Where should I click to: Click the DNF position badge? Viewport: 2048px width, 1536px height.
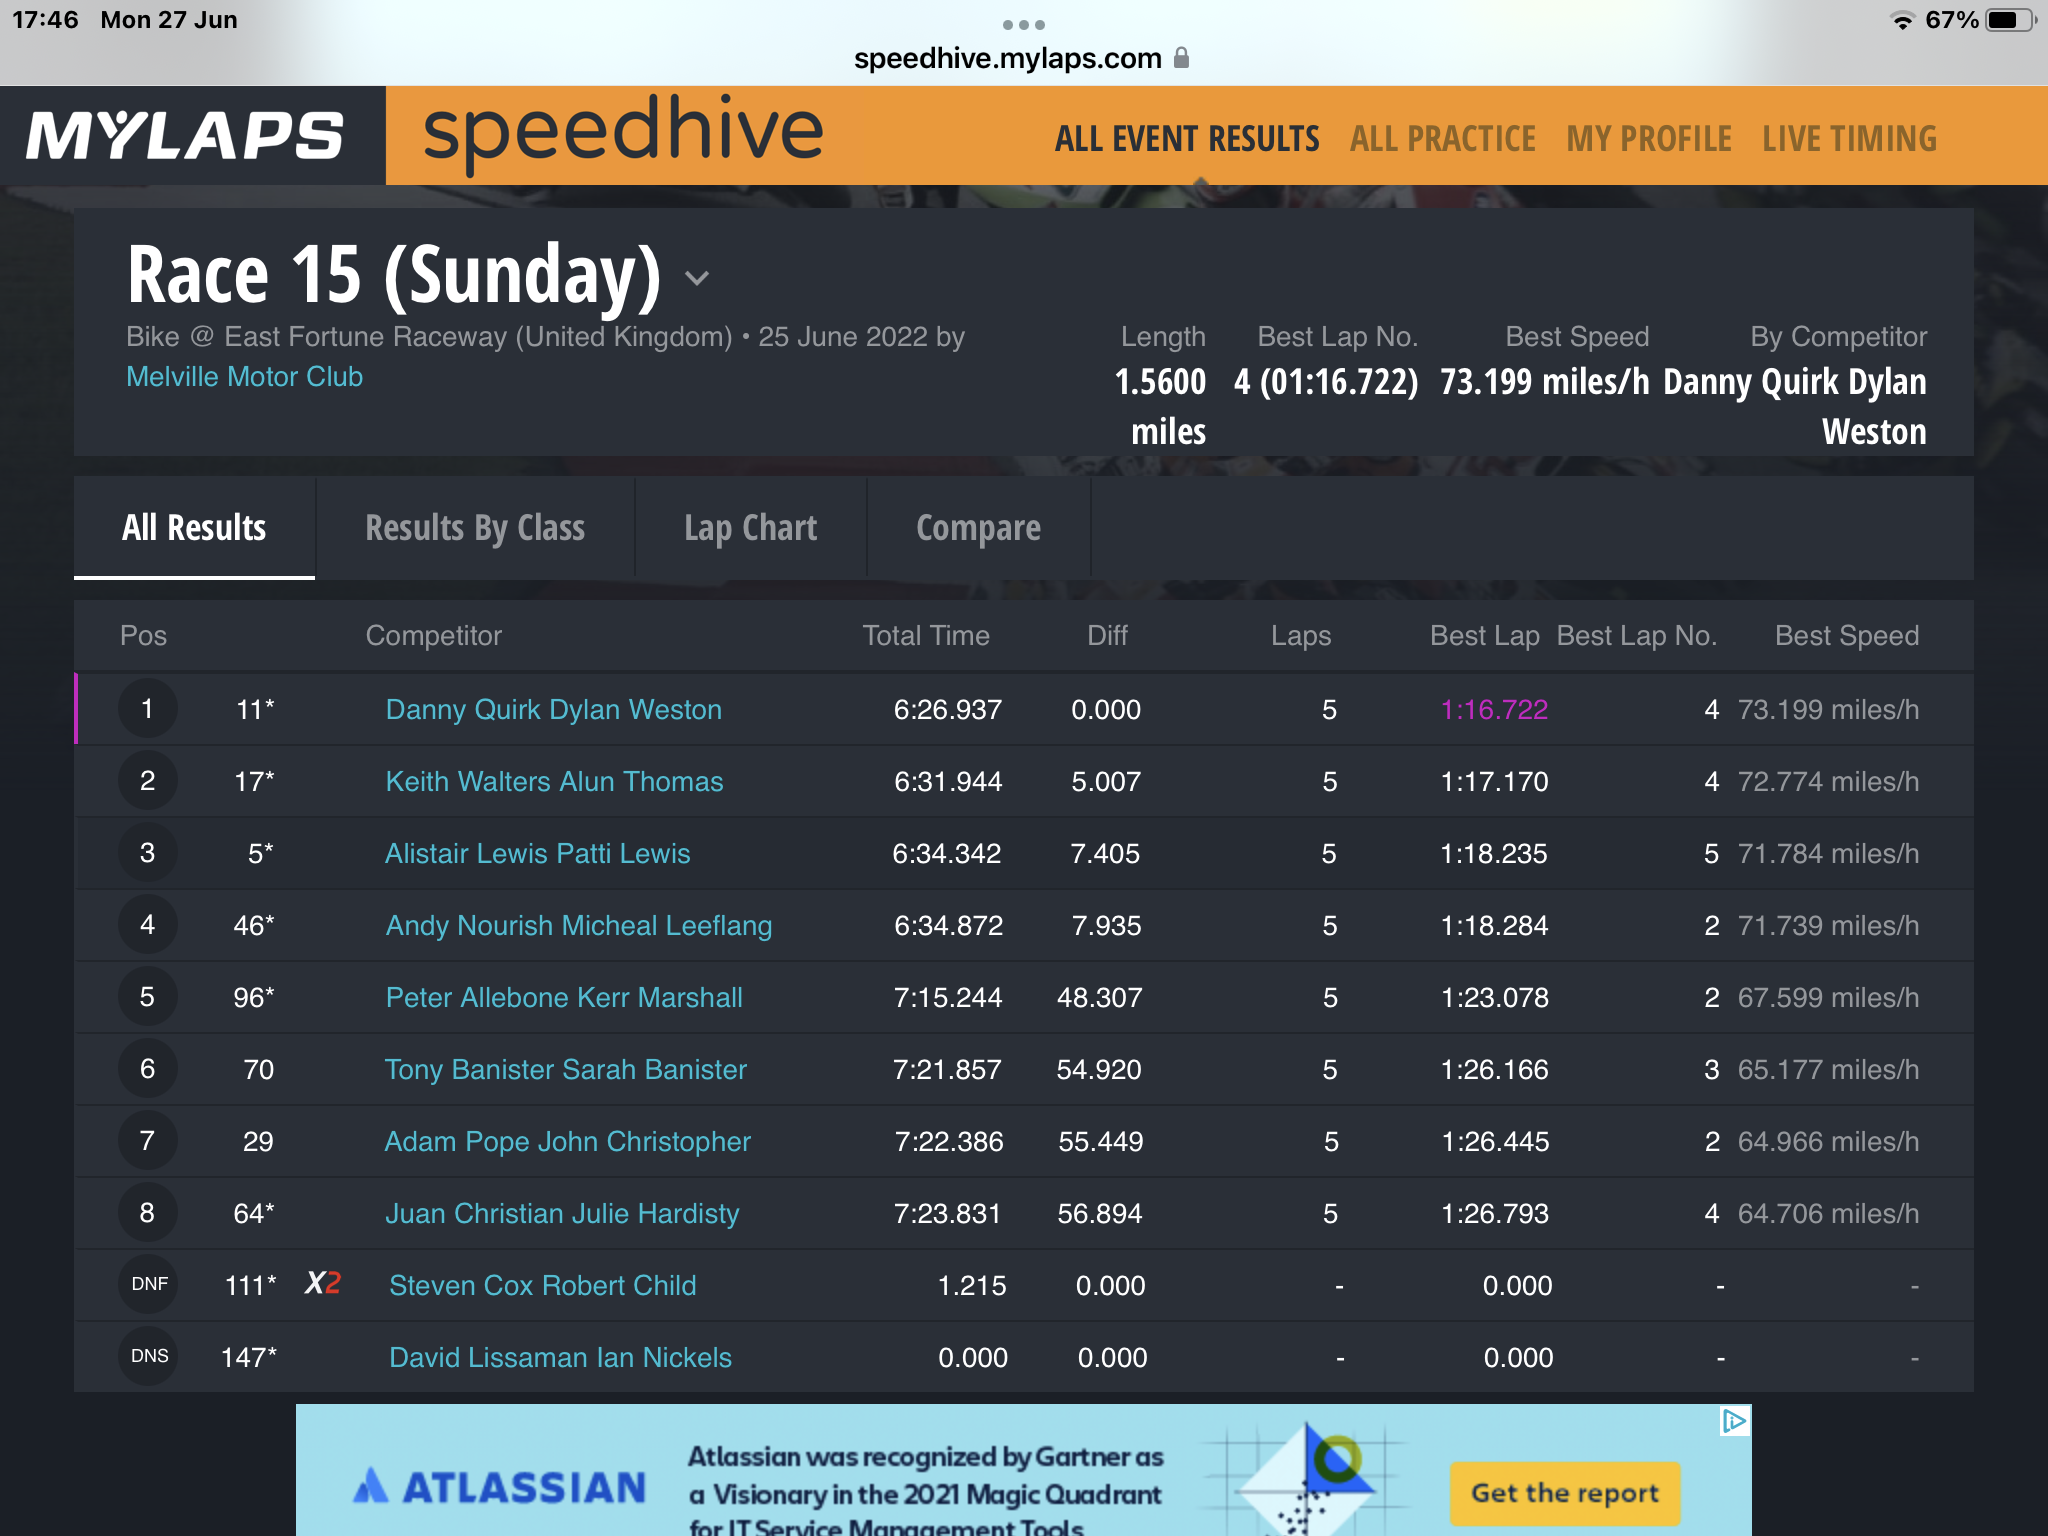point(149,1284)
